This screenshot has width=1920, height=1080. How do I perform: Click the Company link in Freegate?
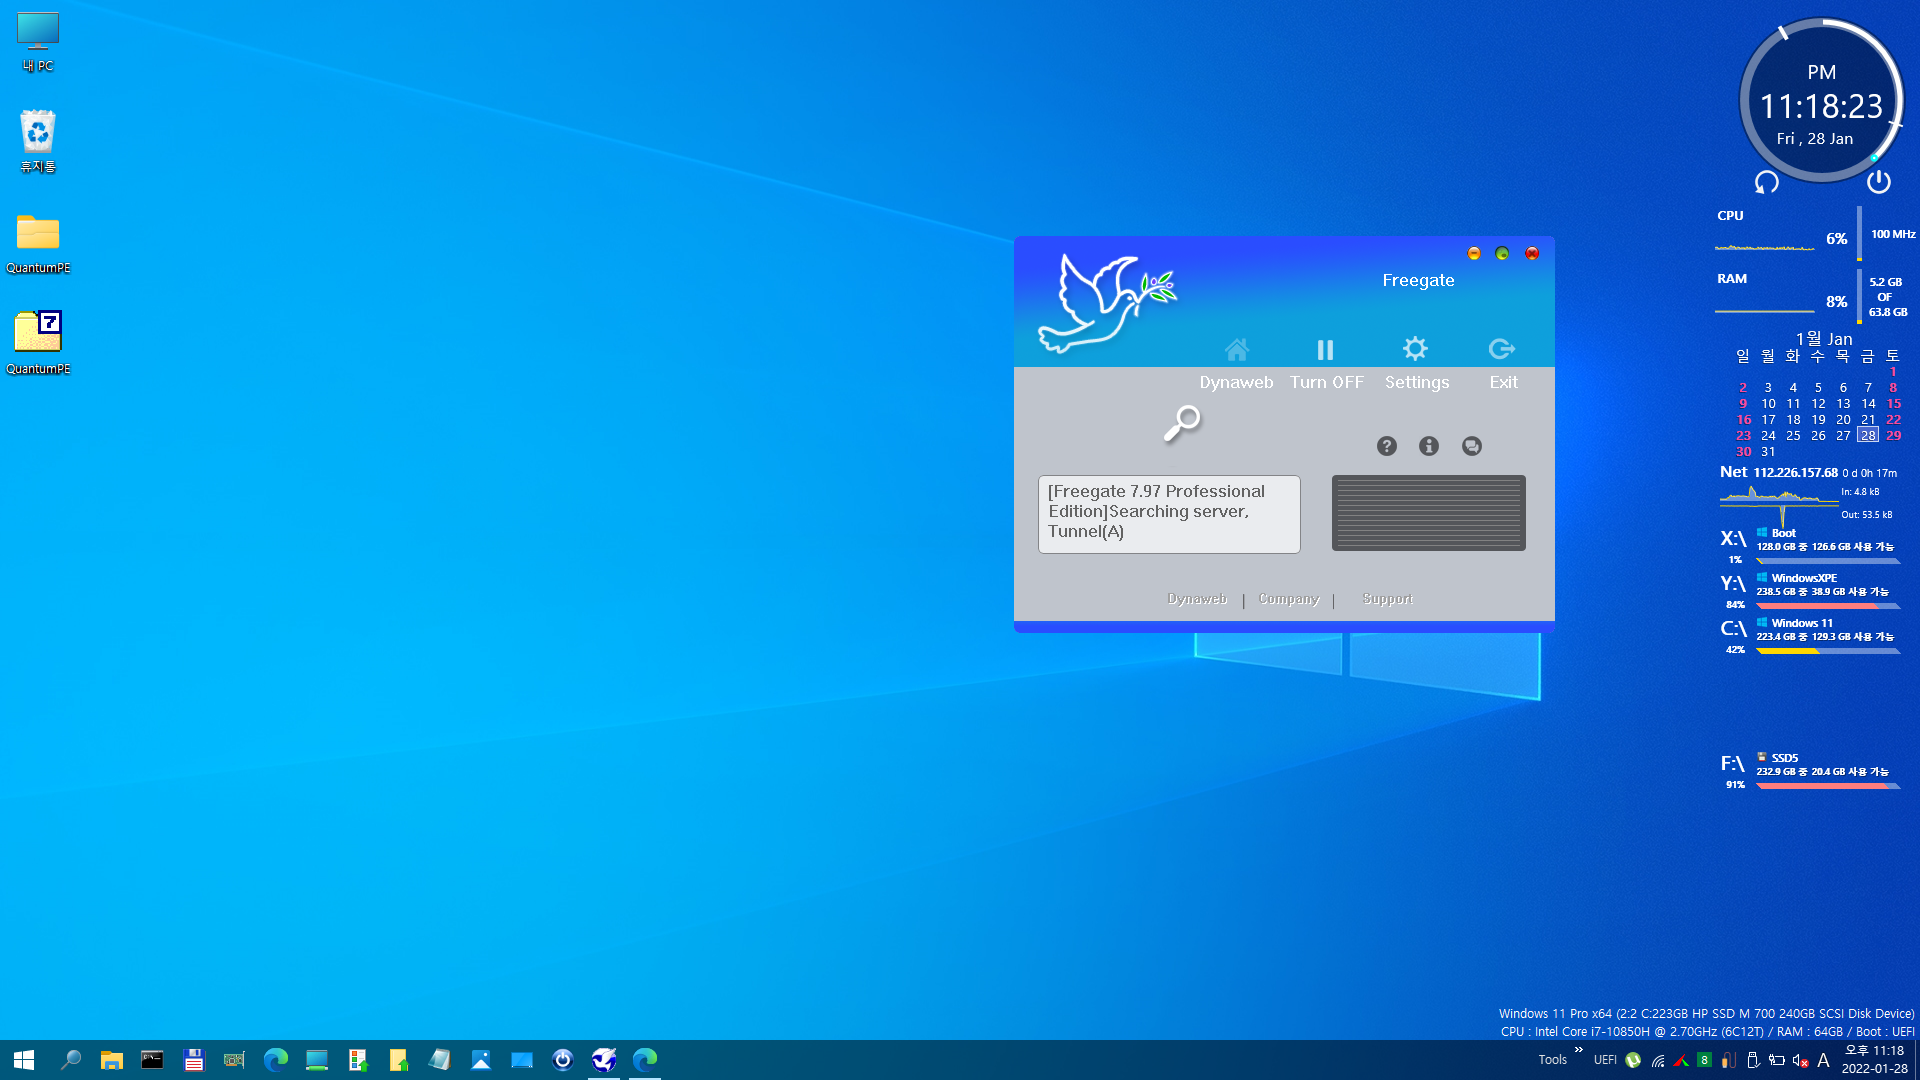click(1289, 599)
